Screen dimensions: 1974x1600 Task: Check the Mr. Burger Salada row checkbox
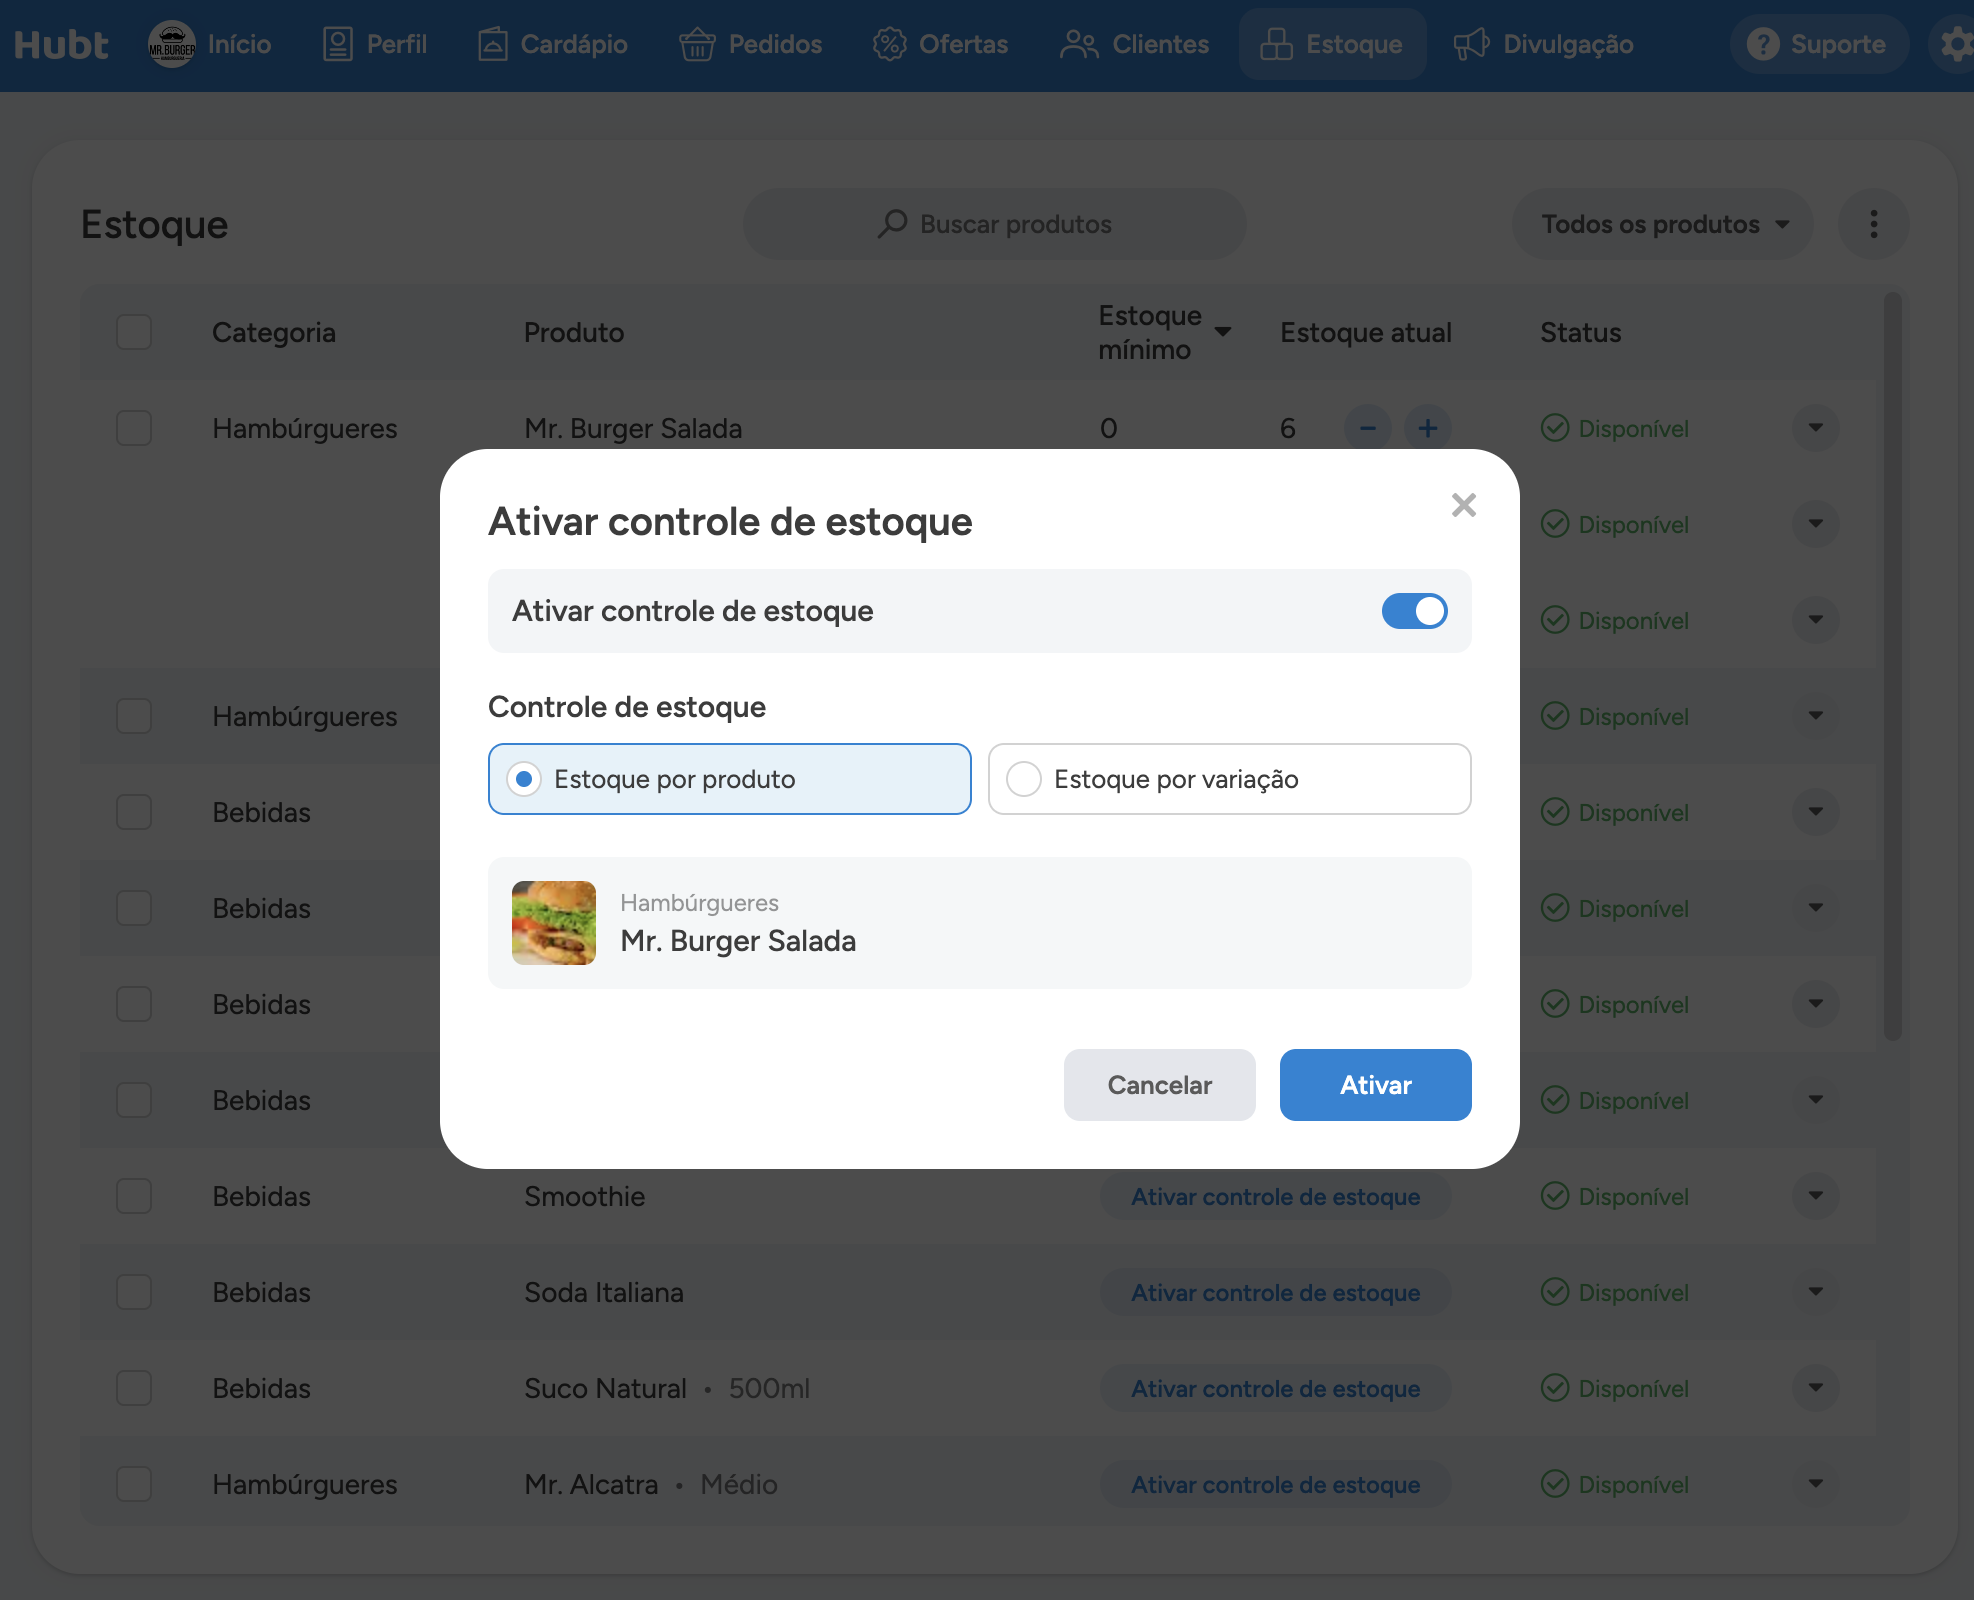(x=134, y=428)
